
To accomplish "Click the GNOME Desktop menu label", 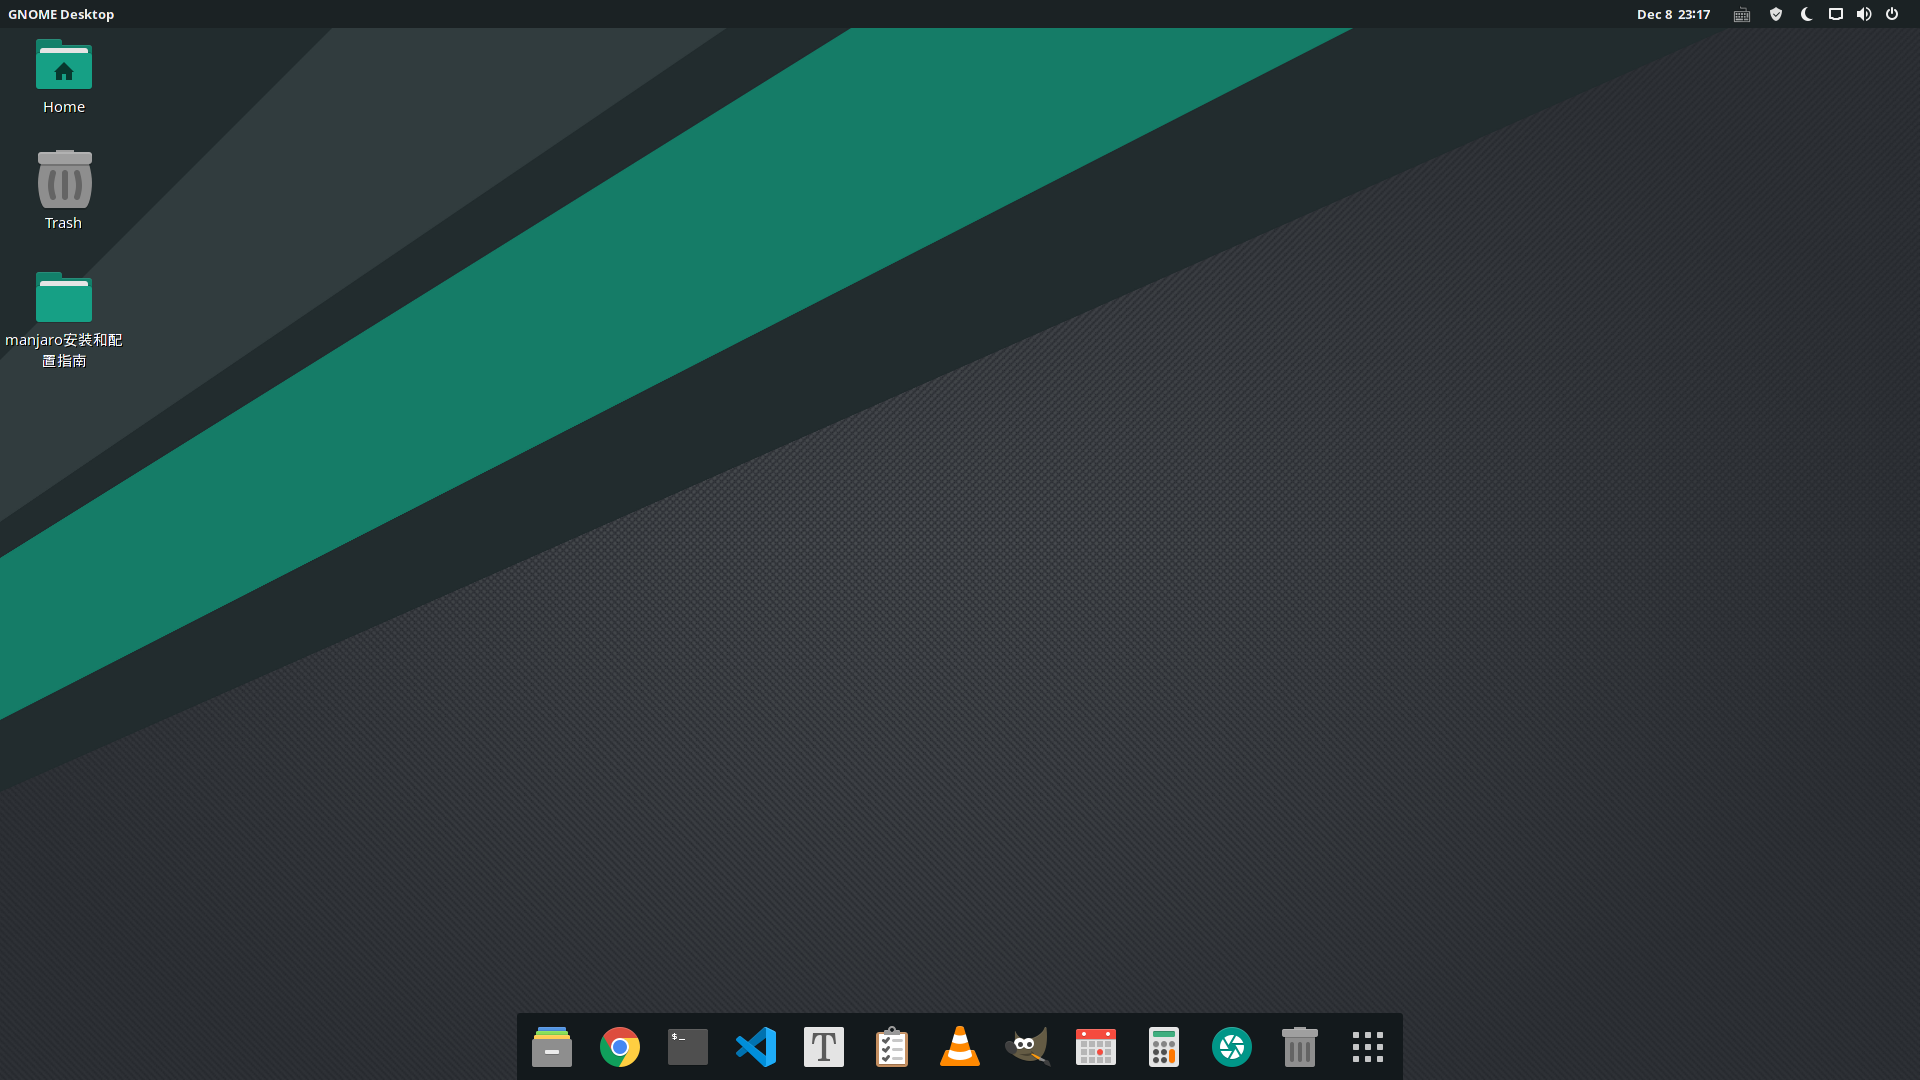I will [61, 14].
